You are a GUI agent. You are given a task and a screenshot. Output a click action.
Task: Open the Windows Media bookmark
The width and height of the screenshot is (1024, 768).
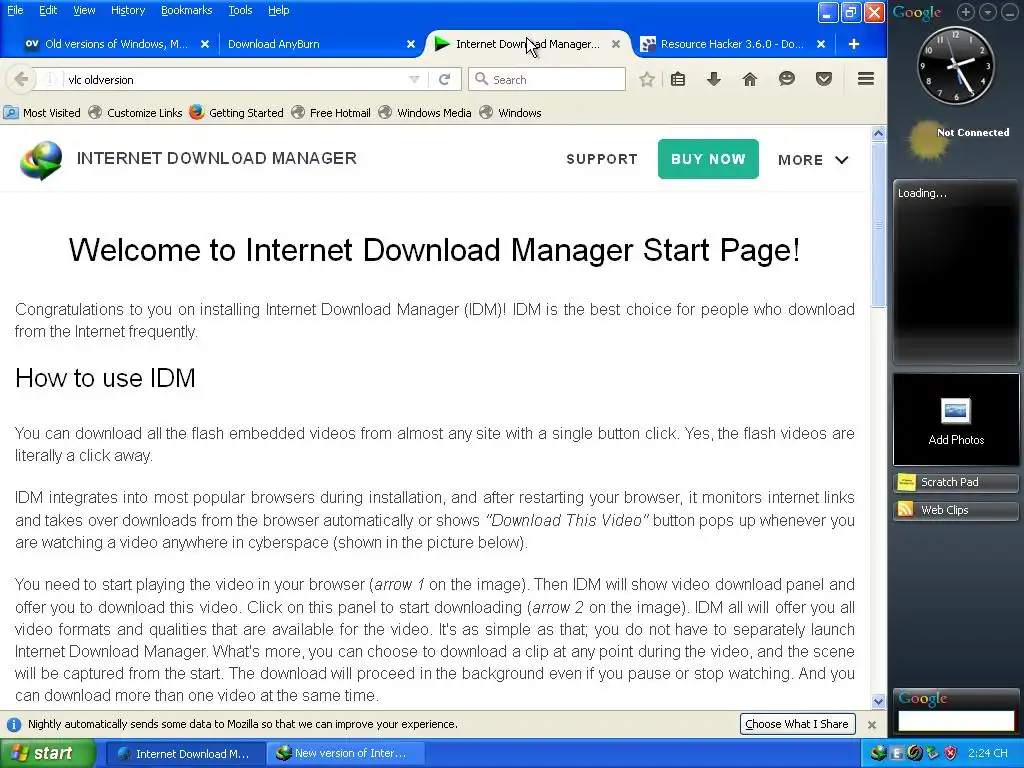[x=425, y=113]
